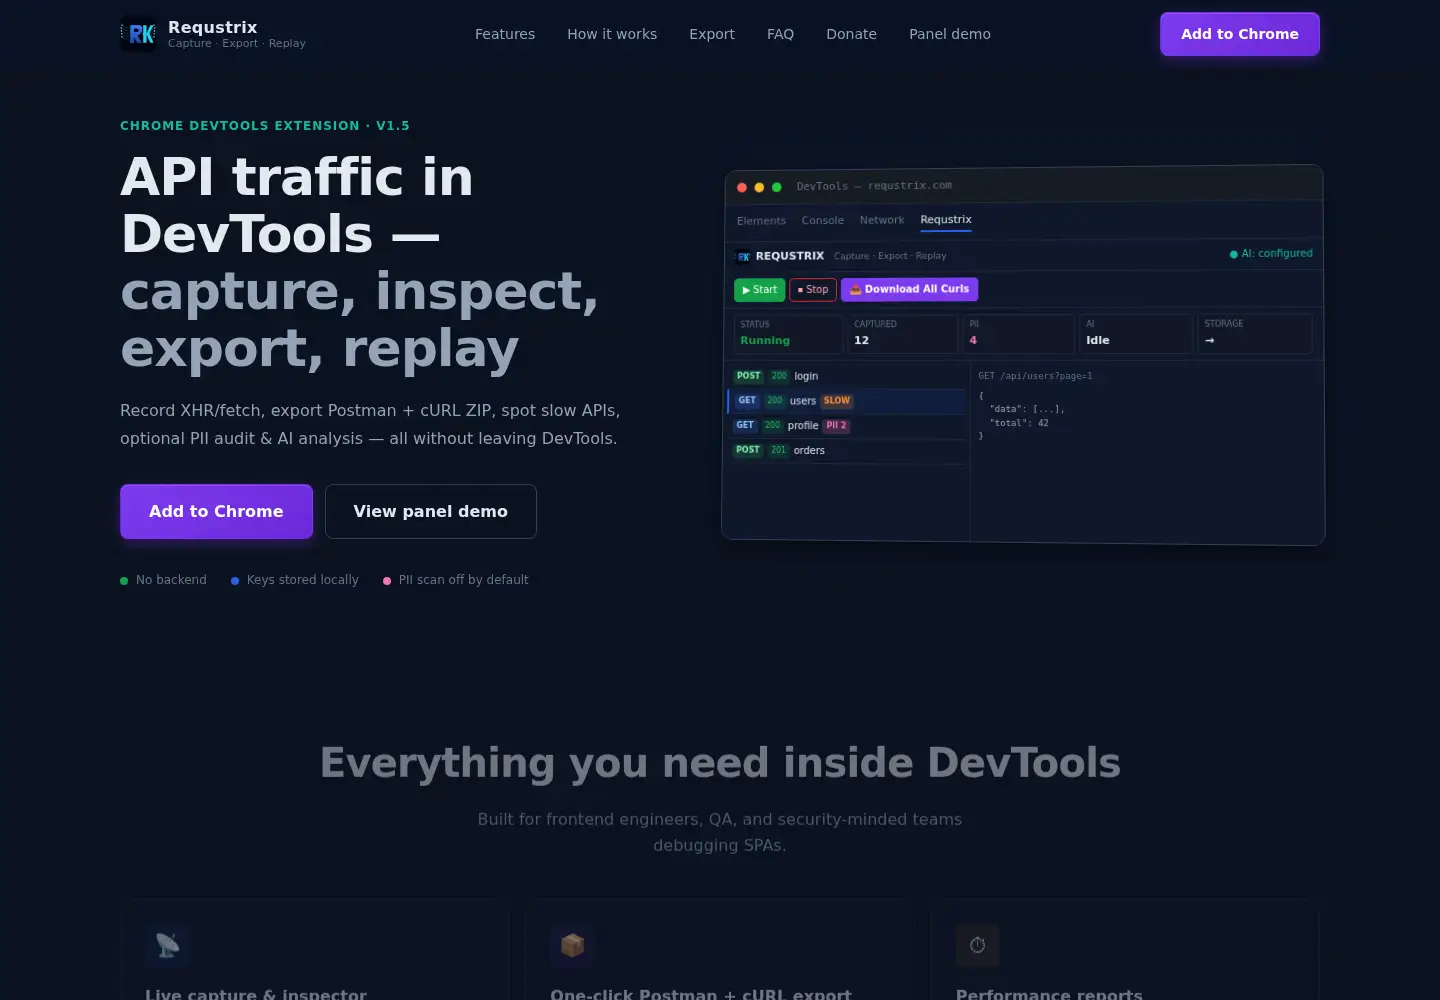Image resolution: width=1440 pixels, height=1000 pixels.
Task: Click the AI Idle stat card
Action: pyautogui.click(x=1136, y=334)
